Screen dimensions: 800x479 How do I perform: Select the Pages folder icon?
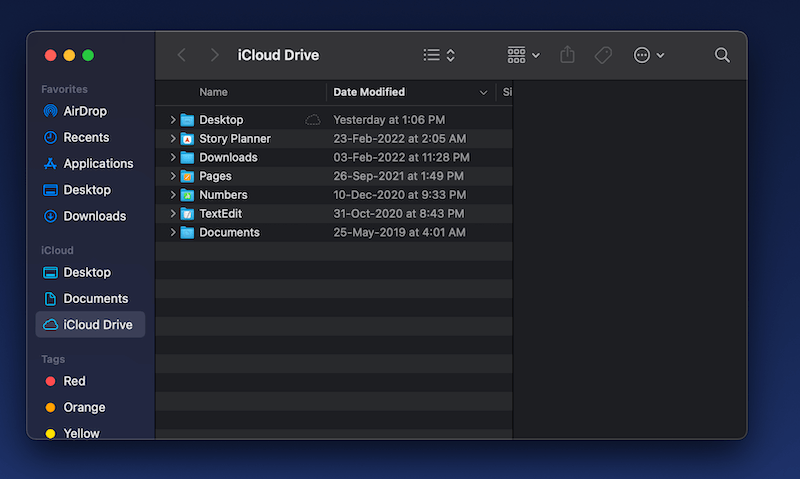[187, 176]
